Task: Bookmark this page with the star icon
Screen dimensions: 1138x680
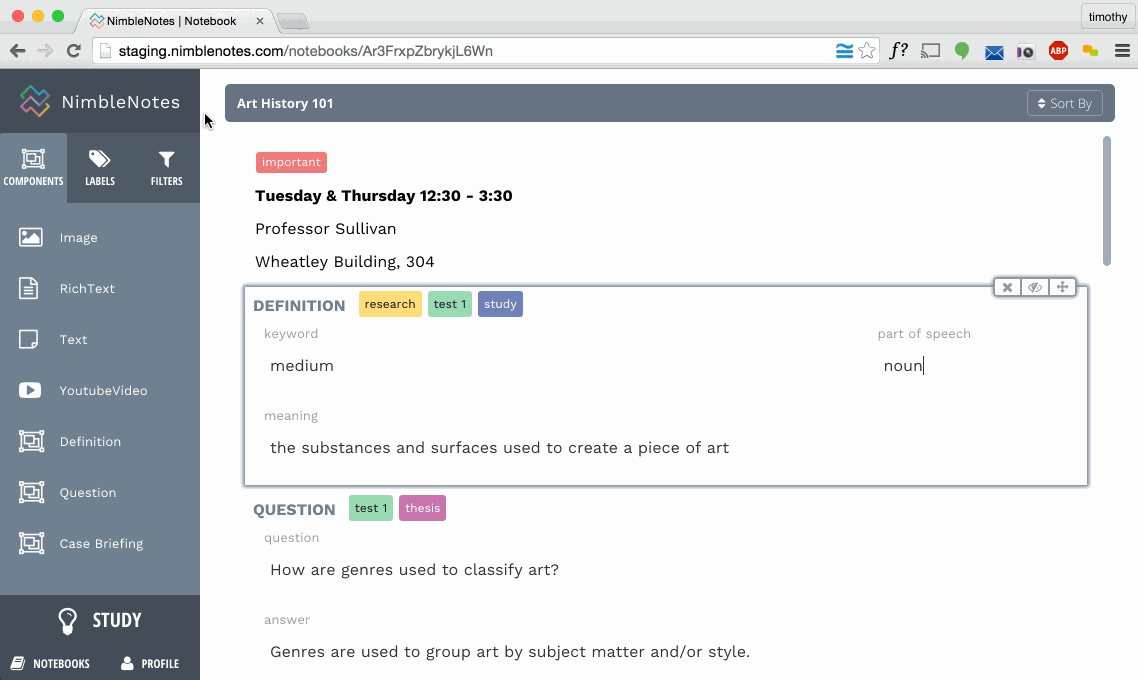Action: tap(867, 51)
